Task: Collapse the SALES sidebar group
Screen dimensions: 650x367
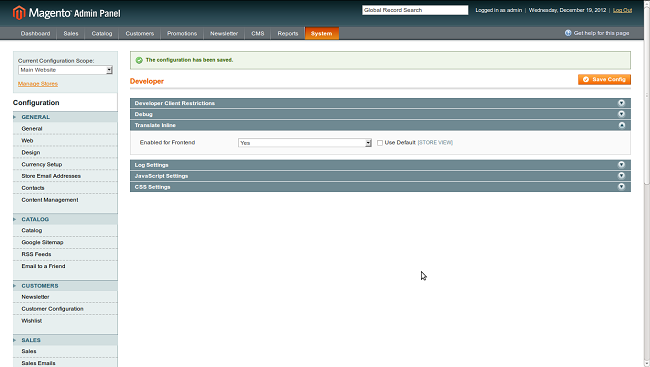Action: click(x=65, y=340)
